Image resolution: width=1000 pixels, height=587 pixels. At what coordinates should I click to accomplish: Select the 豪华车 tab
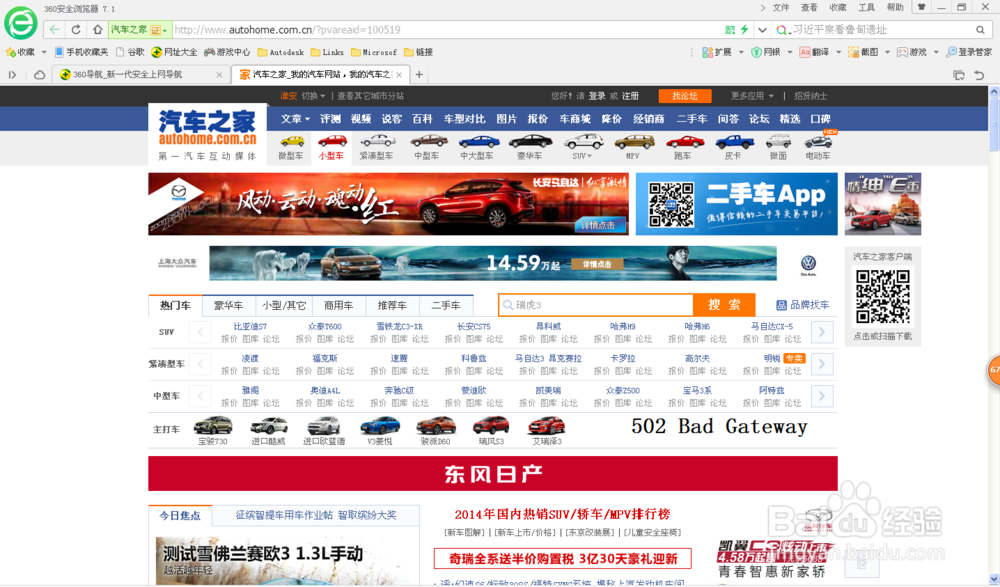click(228, 306)
